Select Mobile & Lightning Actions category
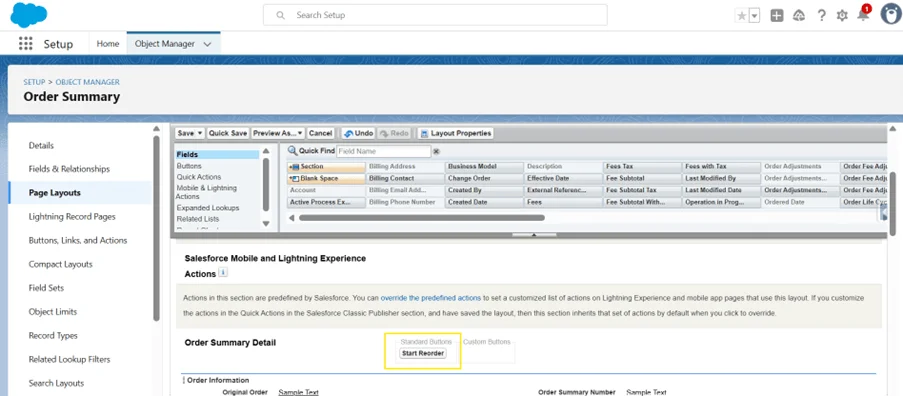 click(x=206, y=192)
